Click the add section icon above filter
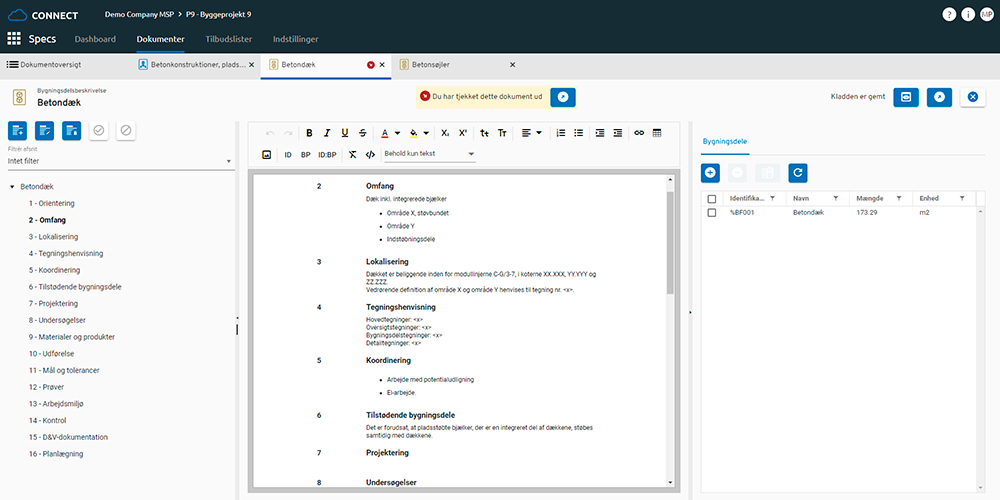 (x=19, y=131)
